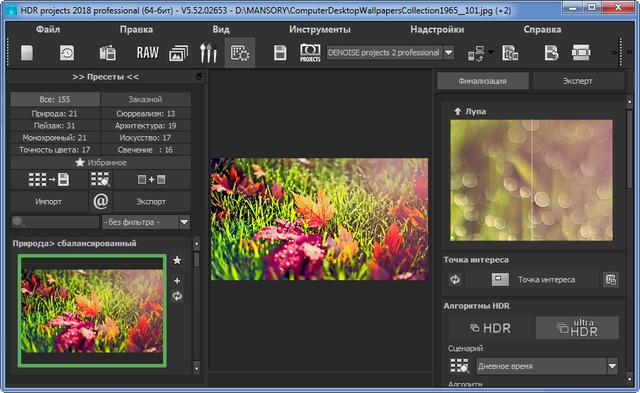The image size is (640, 393).
Task: Open the DENOISE projects 2 professional dropdown
Action: tap(449, 53)
